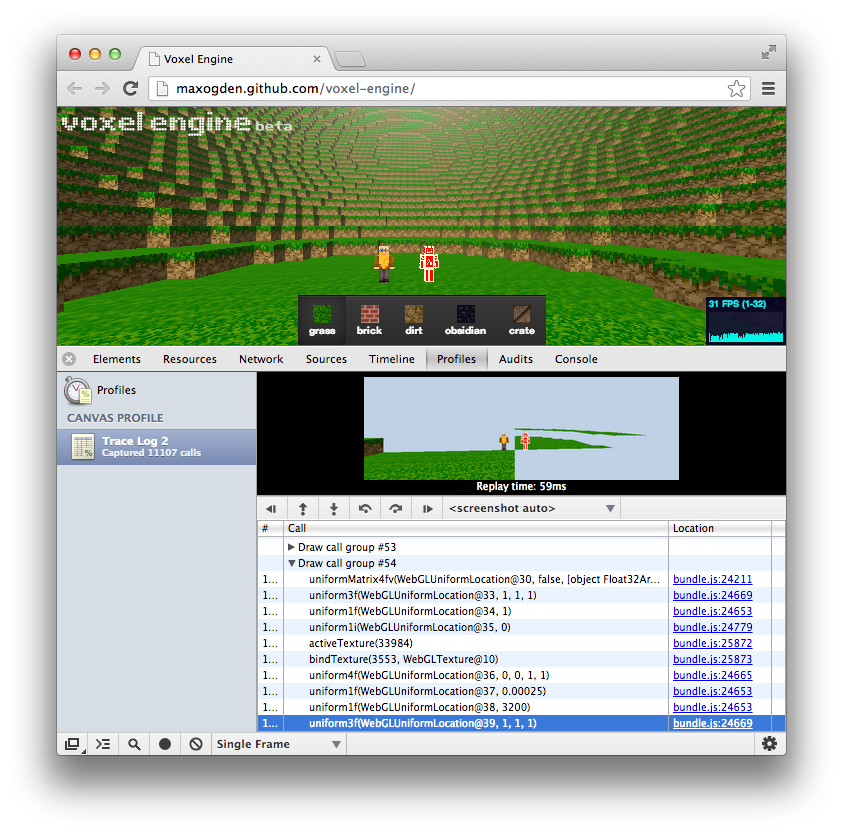This screenshot has width=843, height=834.
Task: Jump to first call in replay
Action: 272,509
